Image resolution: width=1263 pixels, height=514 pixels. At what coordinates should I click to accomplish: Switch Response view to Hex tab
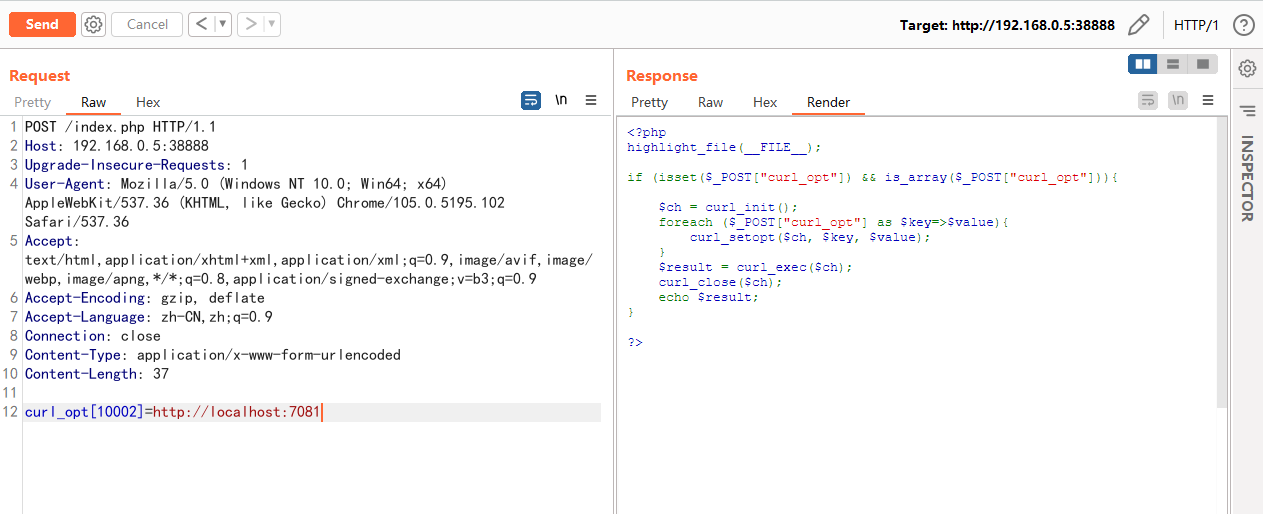765,102
